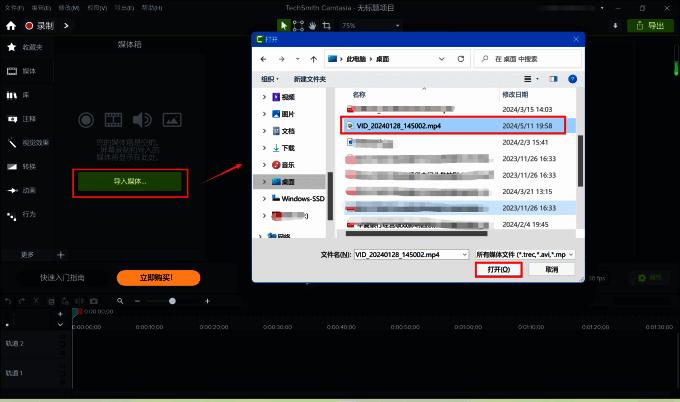Click the 打开 button in dialog
Viewport: 680px width, 402px height.
click(498, 269)
